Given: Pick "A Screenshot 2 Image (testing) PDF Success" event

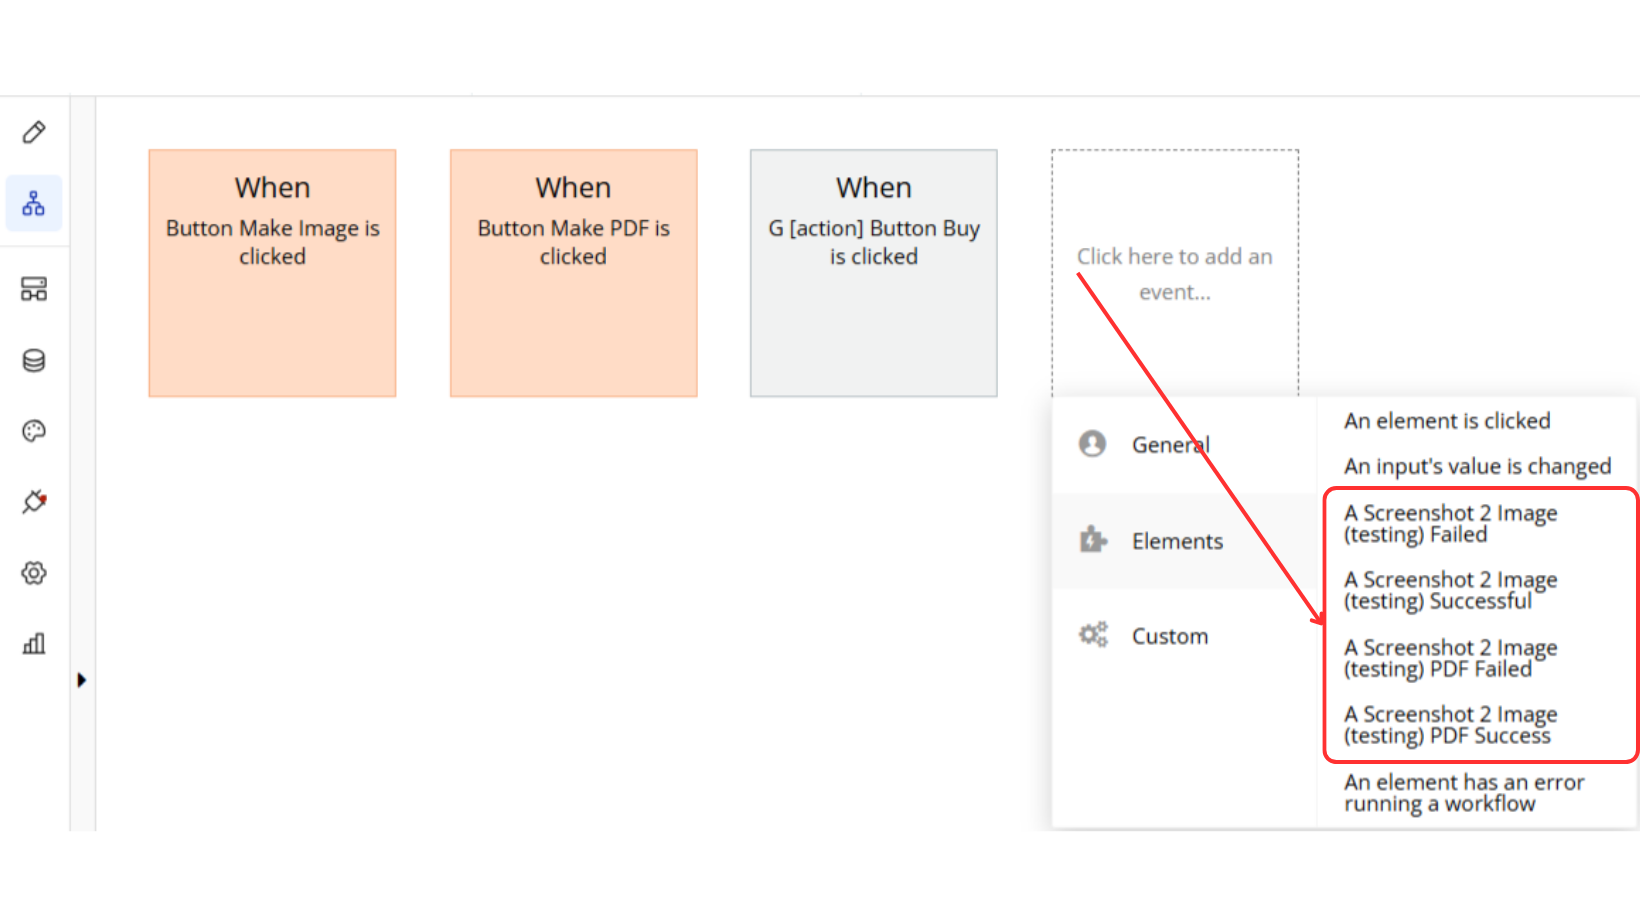Looking at the screenshot, I should 1450,725.
